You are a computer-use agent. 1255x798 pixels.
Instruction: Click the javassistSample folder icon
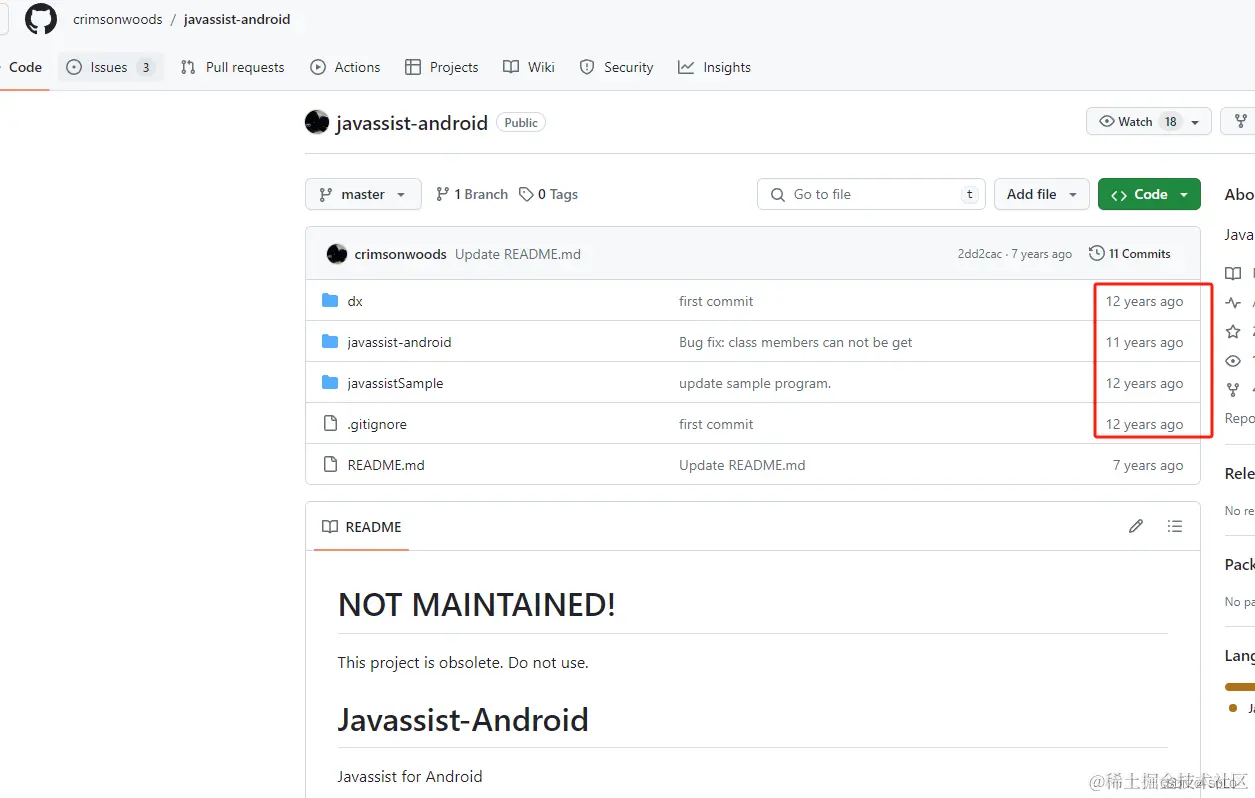click(330, 382)
